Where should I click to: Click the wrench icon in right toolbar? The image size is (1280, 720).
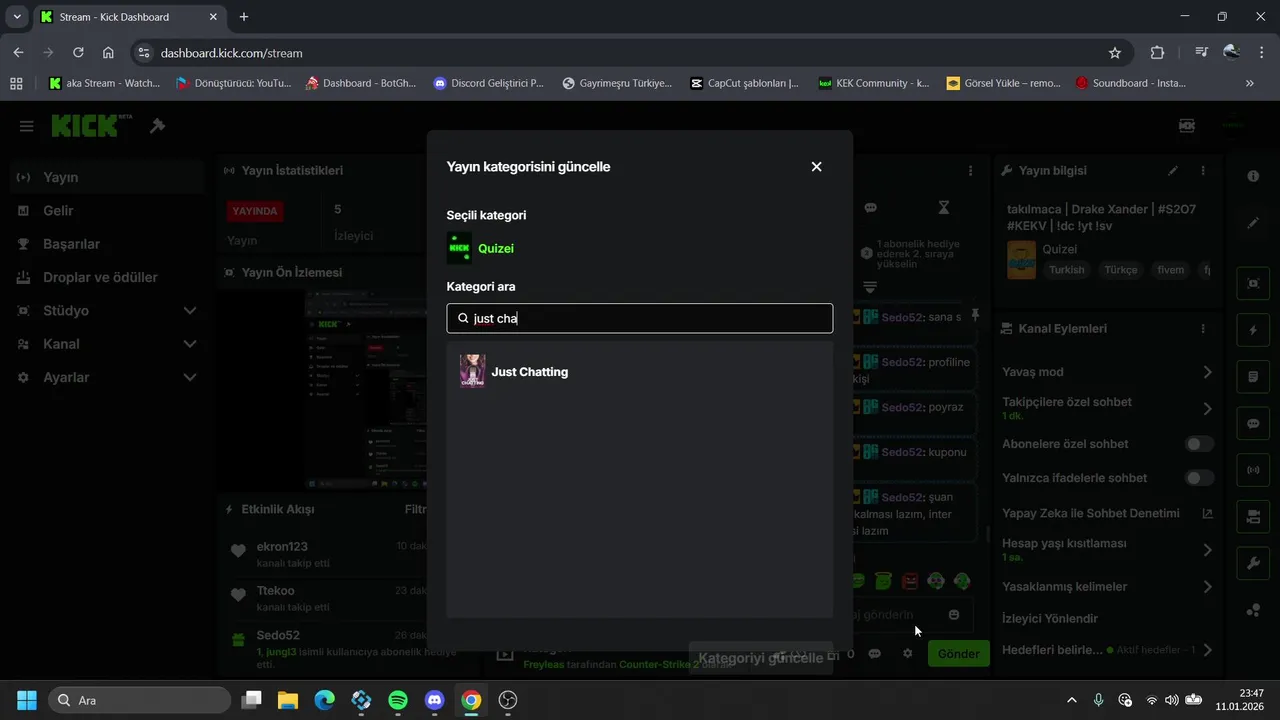click(x=1253, y=563)
